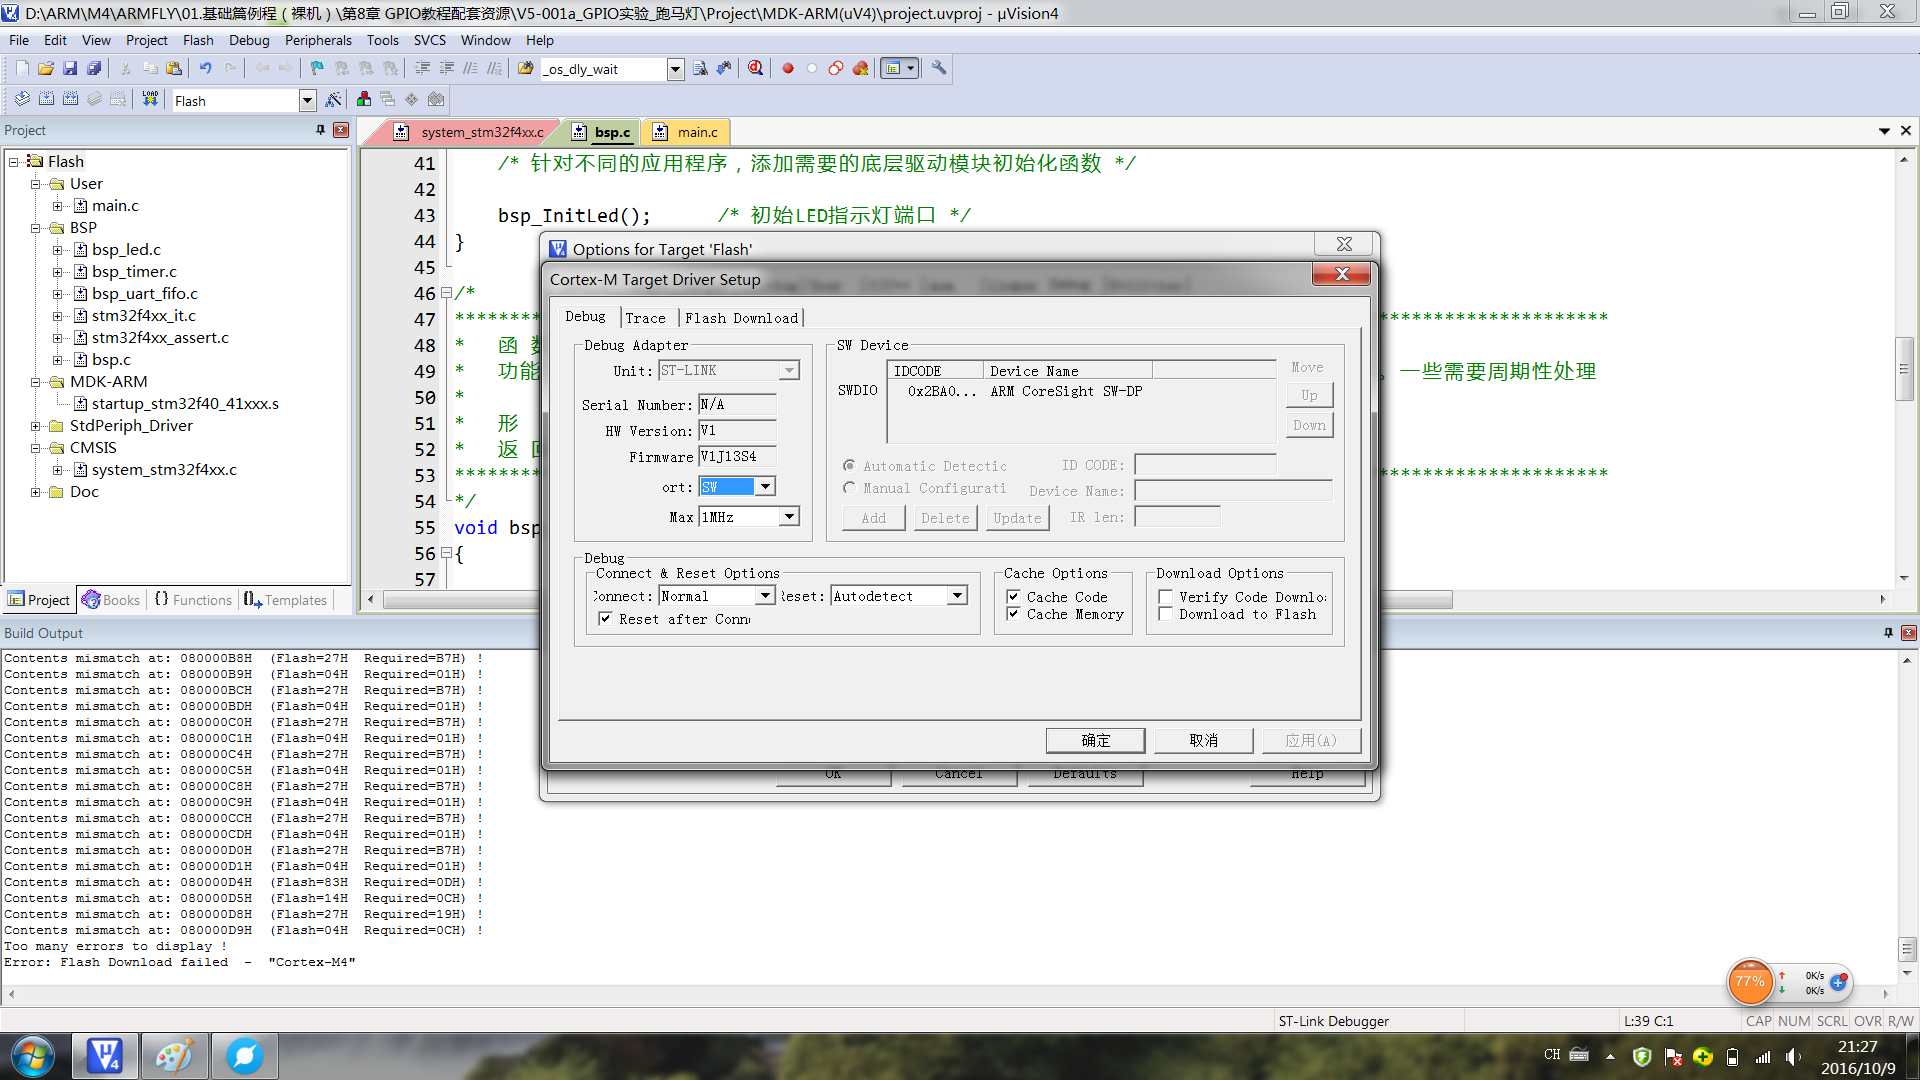Click the Down button in SW Device
Viewport: 1920px width, 1080px height.
click(x=1309, y=425)
